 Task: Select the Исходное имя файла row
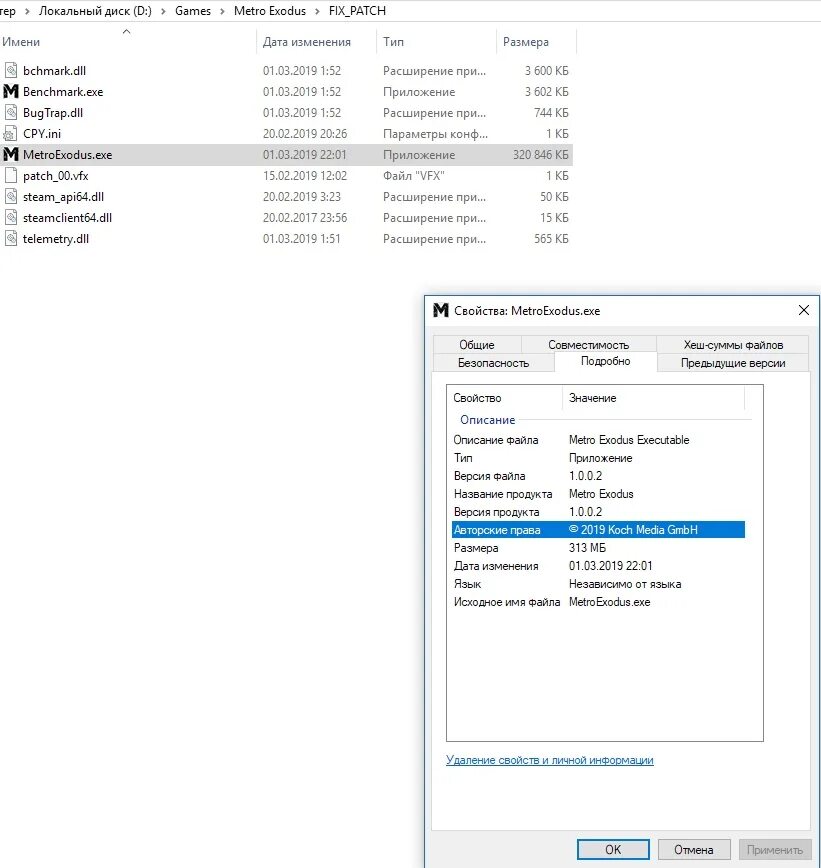(598, 602)
